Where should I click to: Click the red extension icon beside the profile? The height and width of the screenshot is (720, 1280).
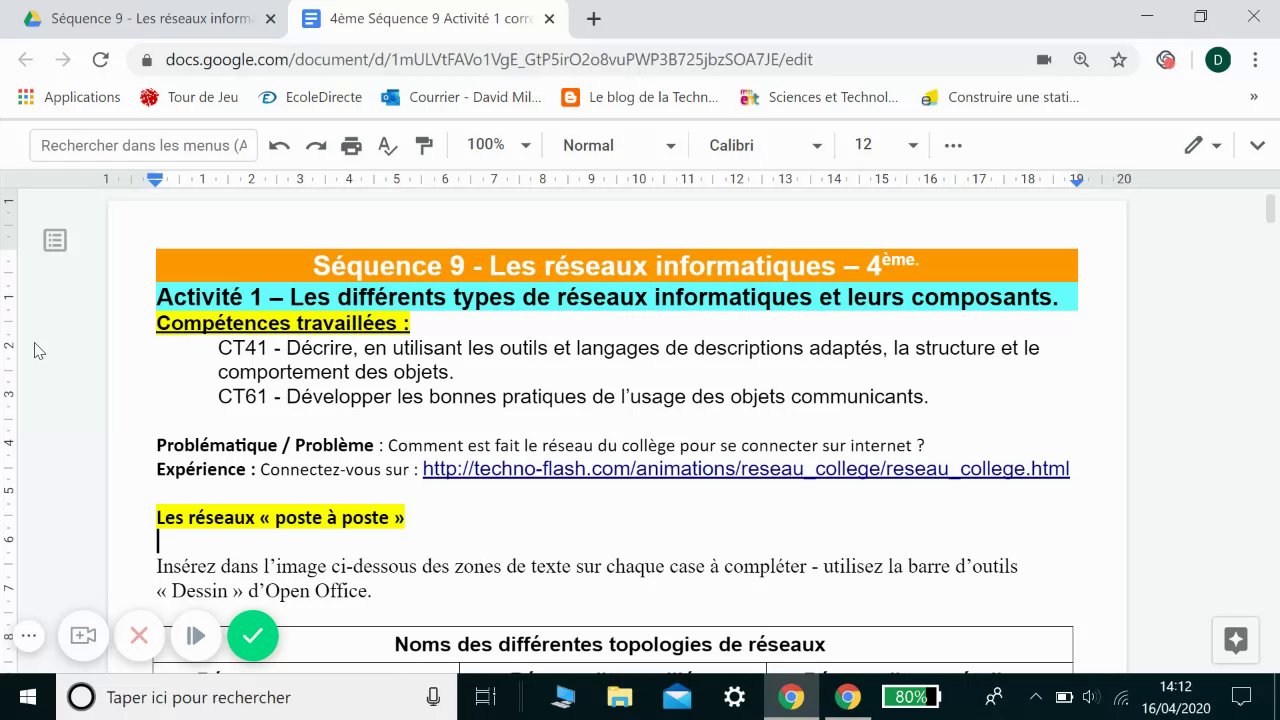click(x=1165, y=60)
